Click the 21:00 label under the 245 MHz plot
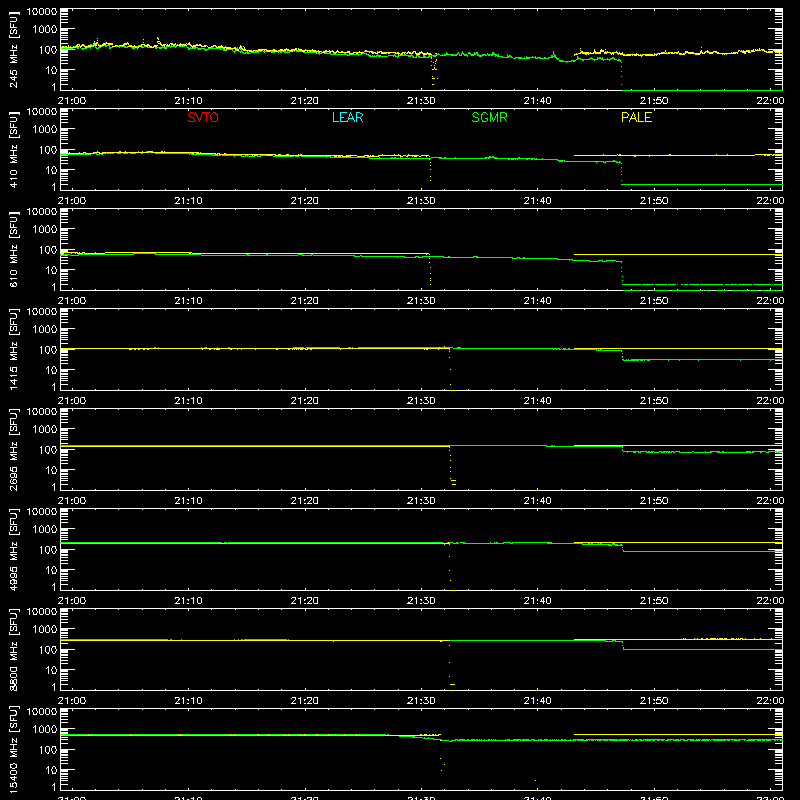 [72, 101]
